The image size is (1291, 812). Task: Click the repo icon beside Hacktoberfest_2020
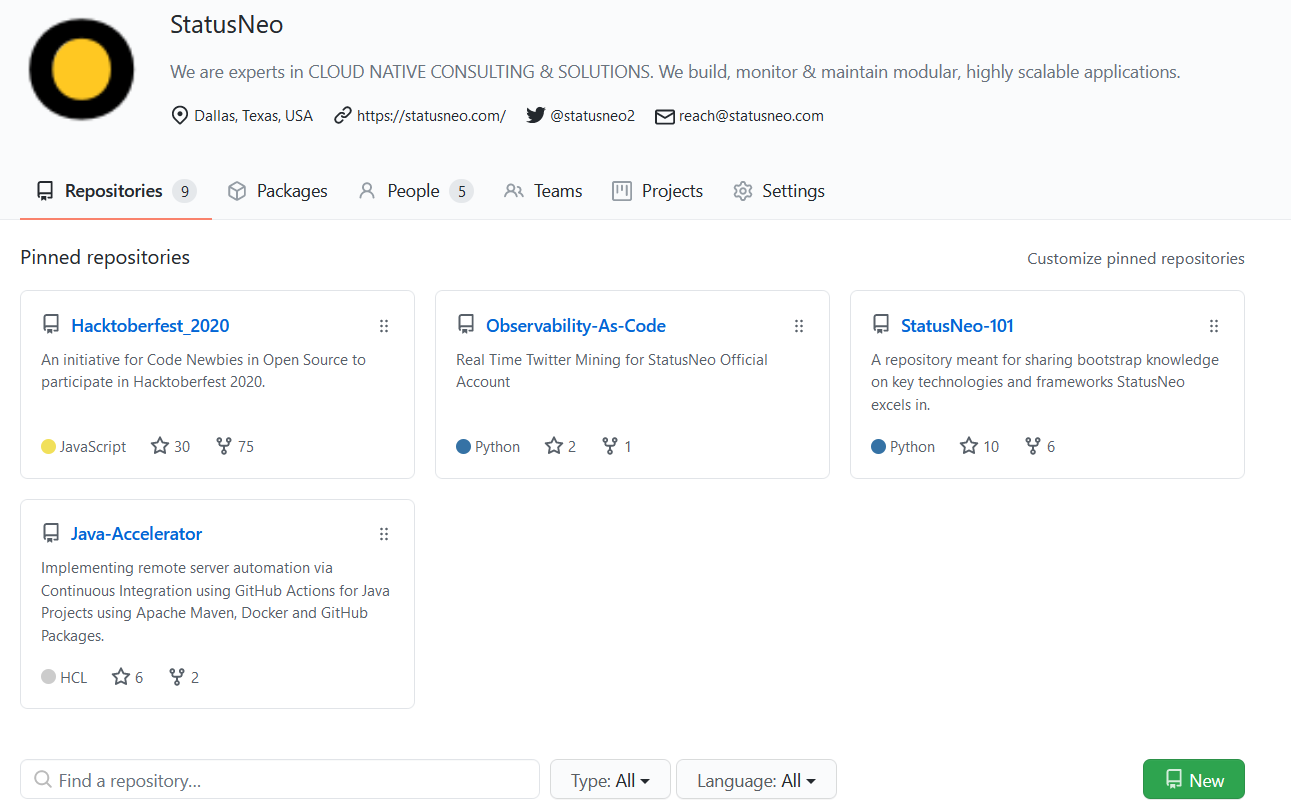(x=51, y=325)
